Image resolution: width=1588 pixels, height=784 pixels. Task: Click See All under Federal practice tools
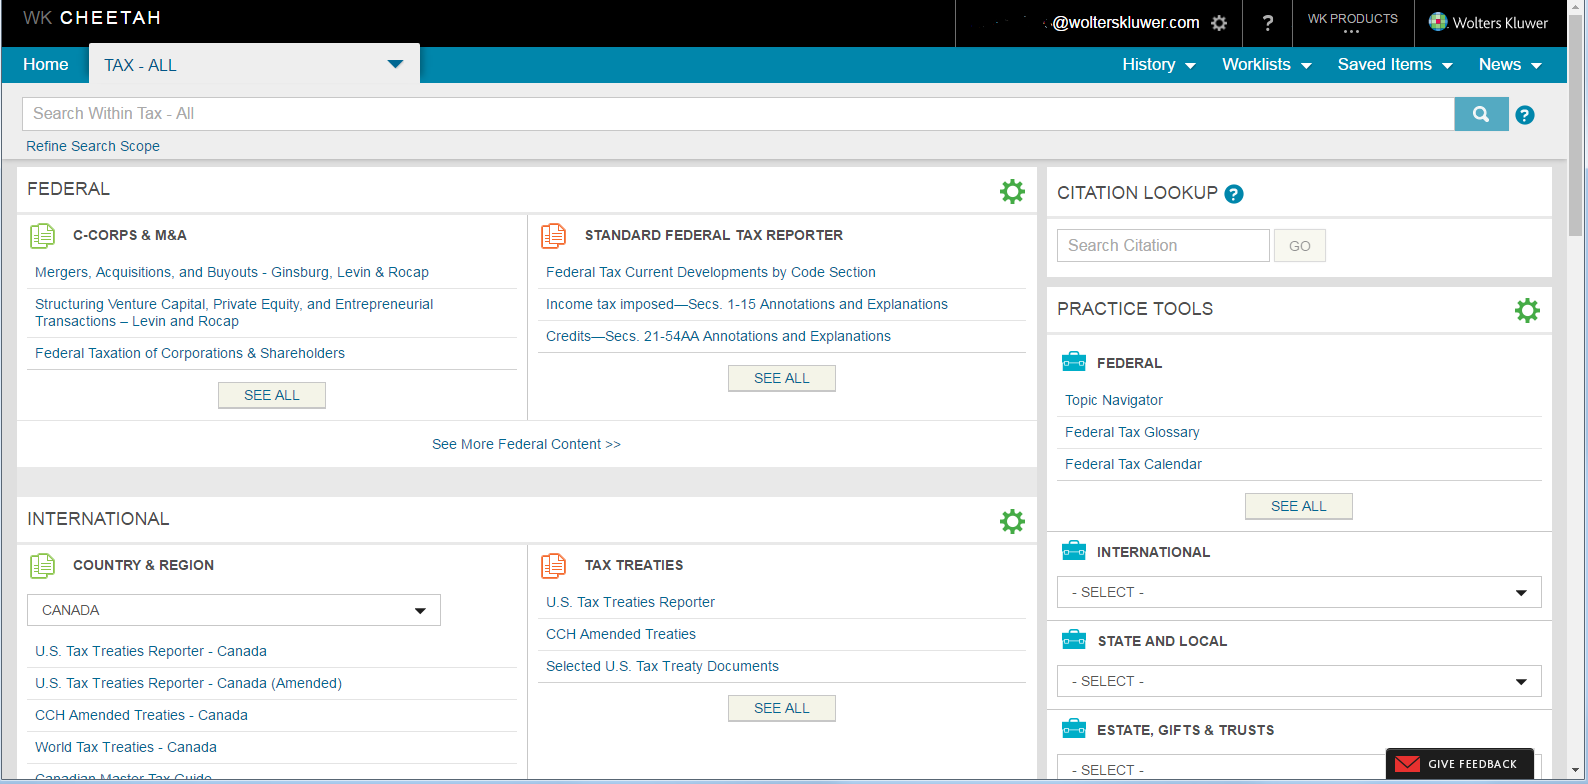click(1299, 506)
